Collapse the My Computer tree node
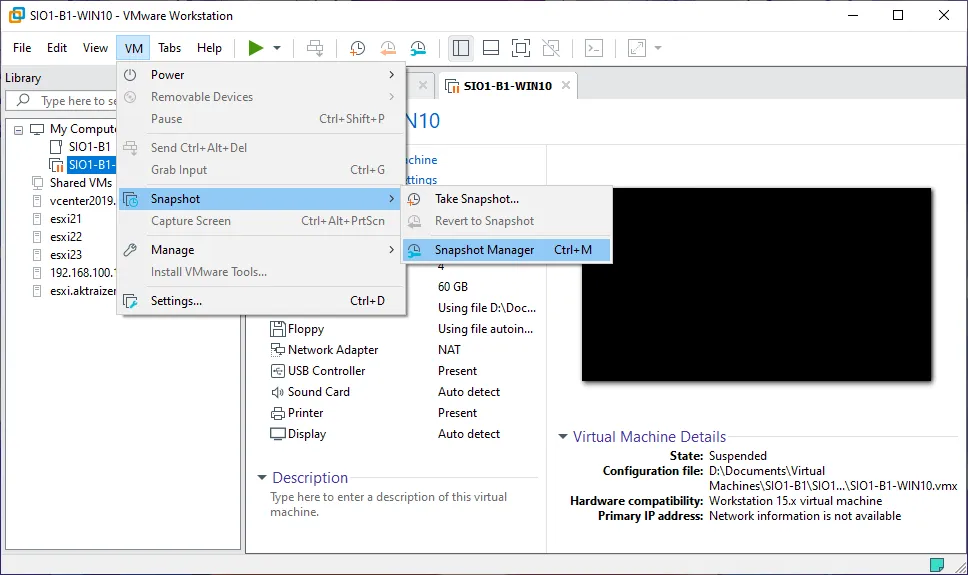The height and width of the screenshot is (575, 968). click(x=19, y=129)
